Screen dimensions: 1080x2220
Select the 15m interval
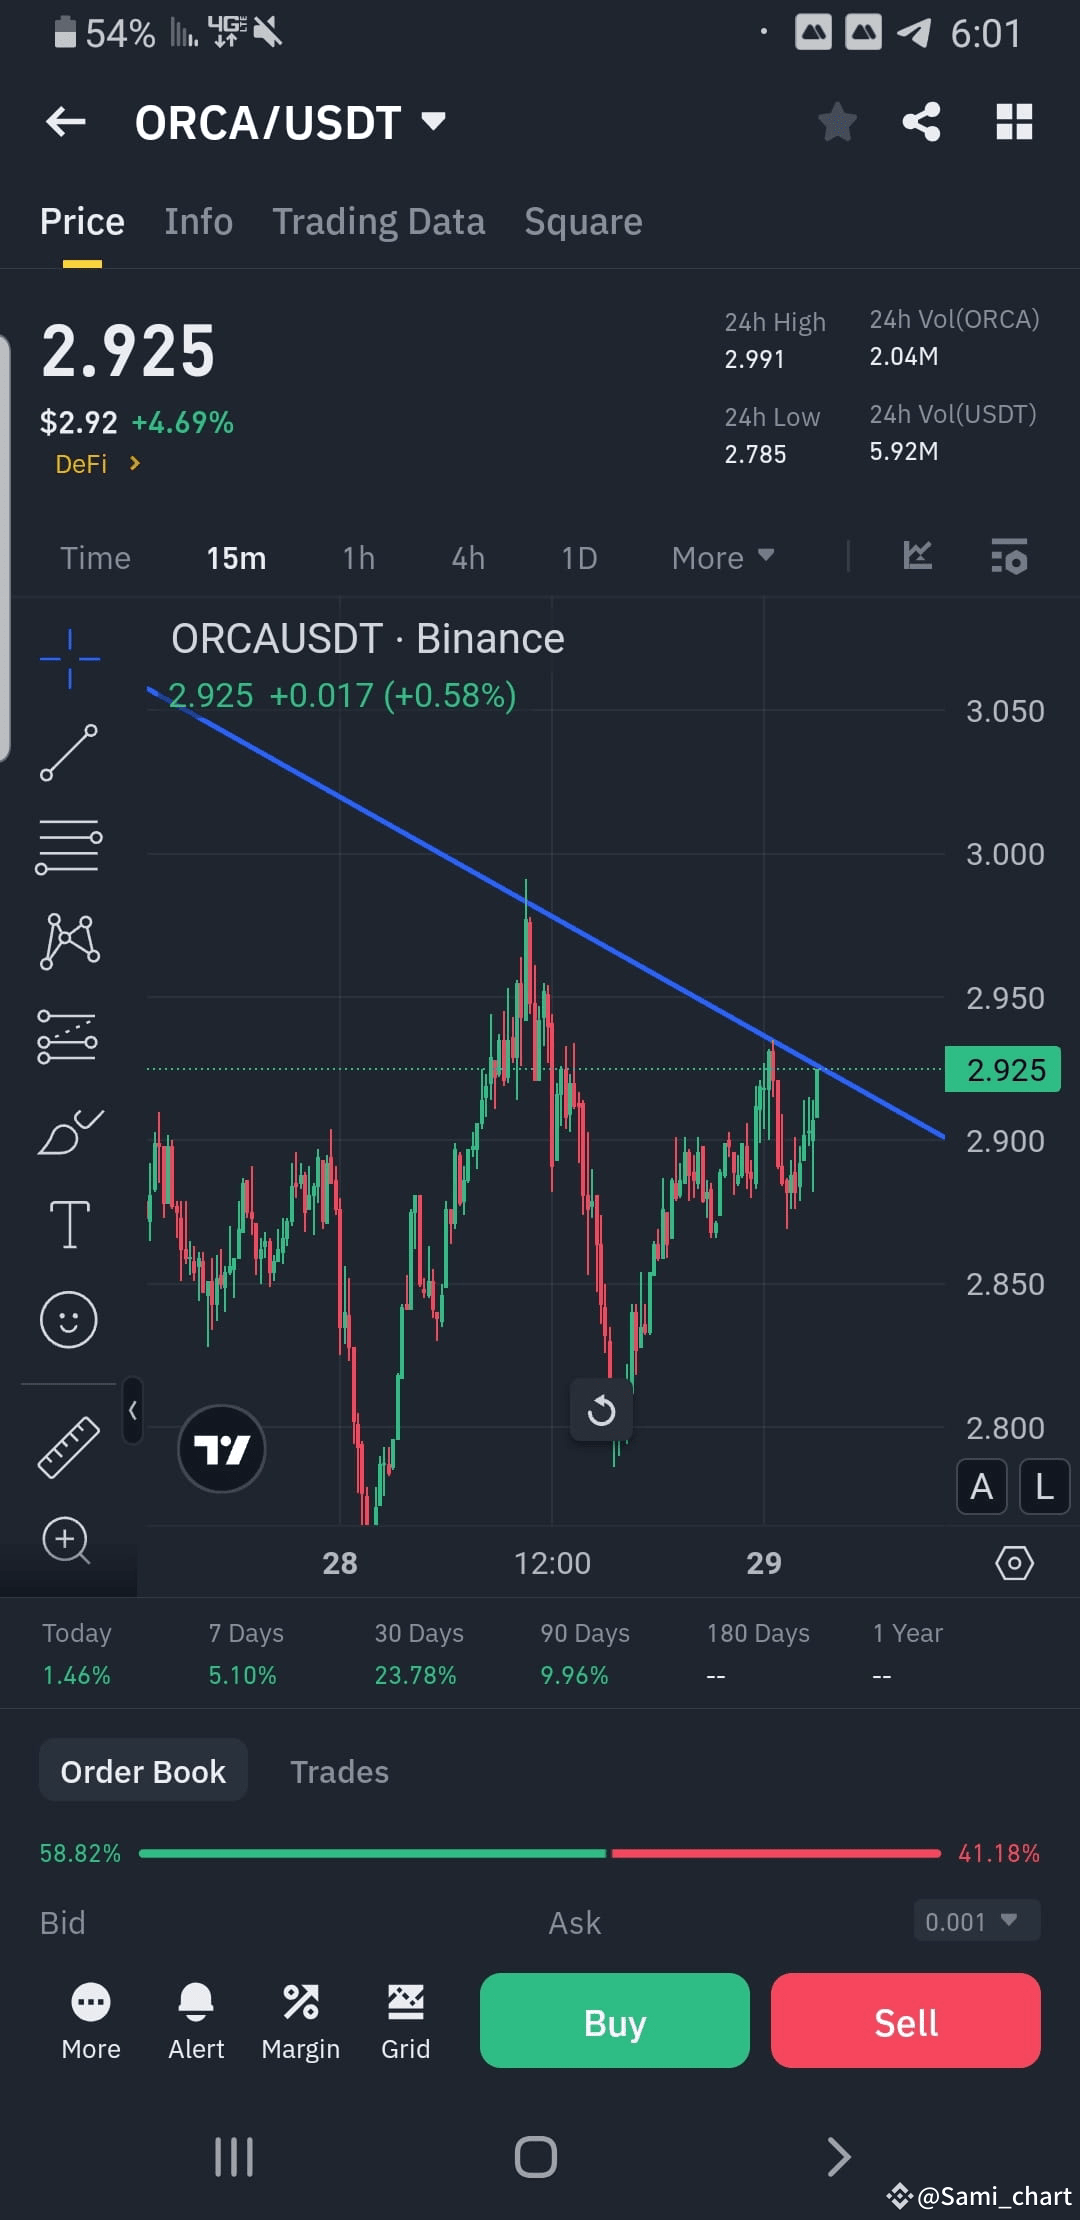236,558
